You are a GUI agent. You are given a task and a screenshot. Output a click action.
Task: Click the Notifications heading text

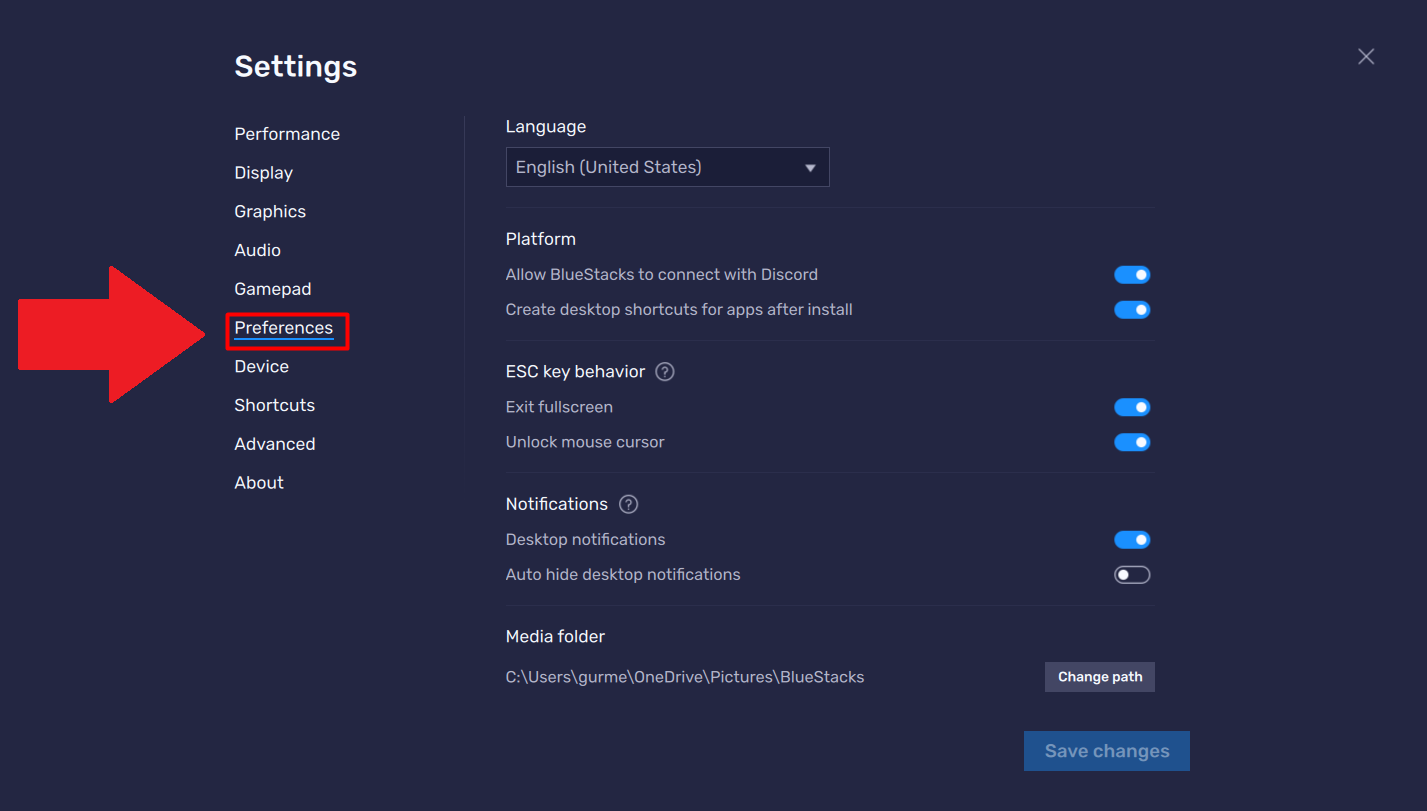point(557,504)
